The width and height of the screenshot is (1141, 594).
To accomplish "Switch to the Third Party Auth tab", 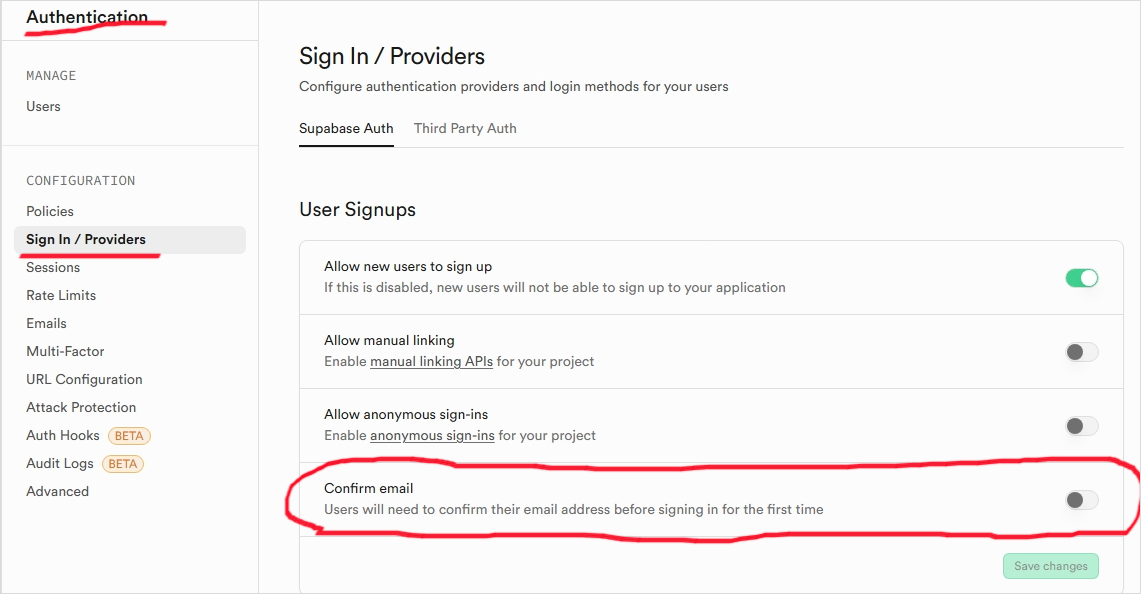I will [465, 128].
